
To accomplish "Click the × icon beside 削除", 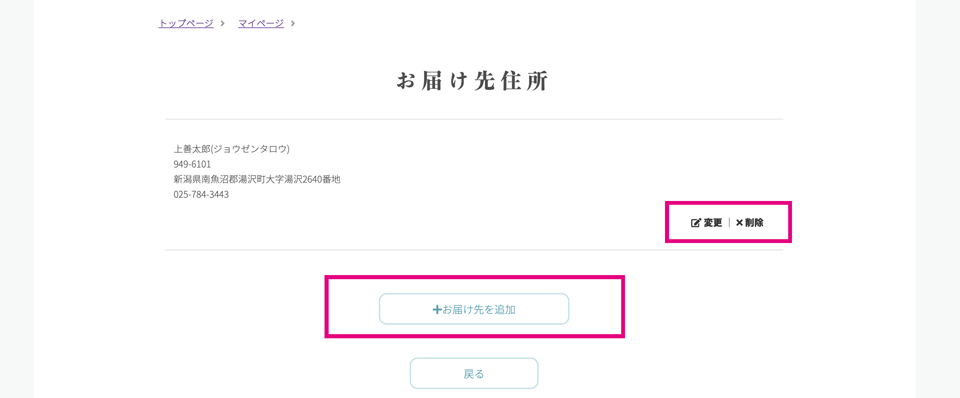I will pos(739,223).
